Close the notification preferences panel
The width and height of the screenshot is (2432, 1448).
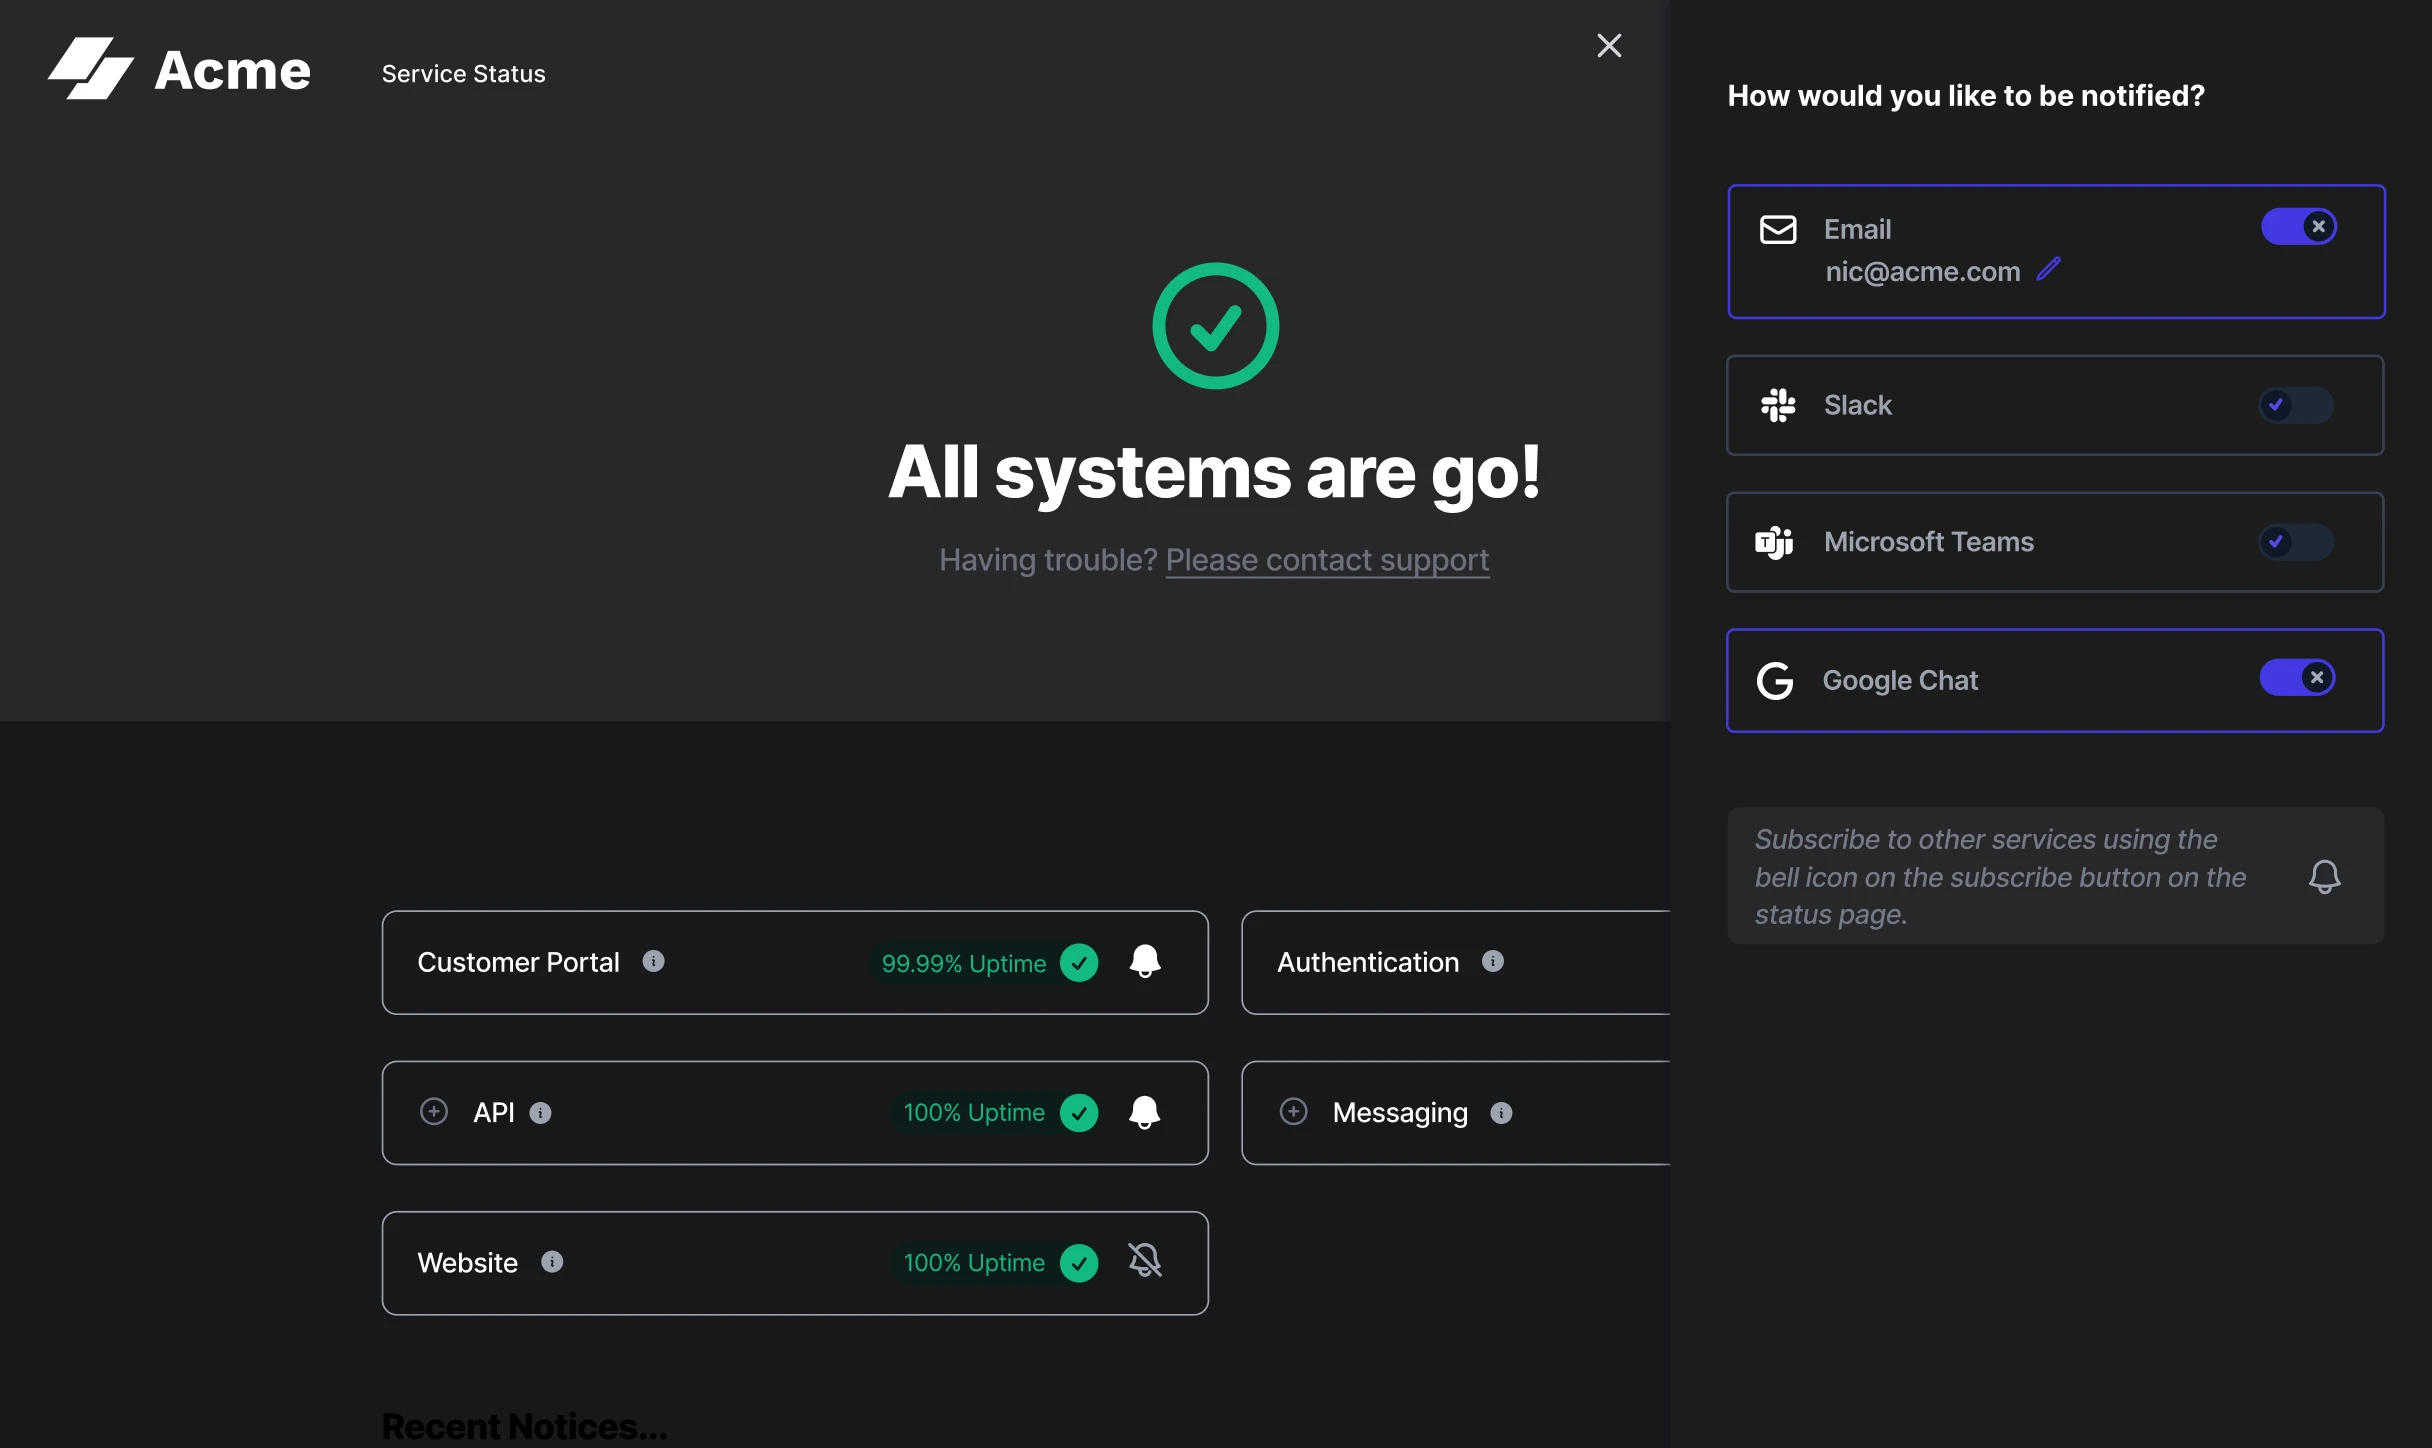click(x=1608, y=45)
